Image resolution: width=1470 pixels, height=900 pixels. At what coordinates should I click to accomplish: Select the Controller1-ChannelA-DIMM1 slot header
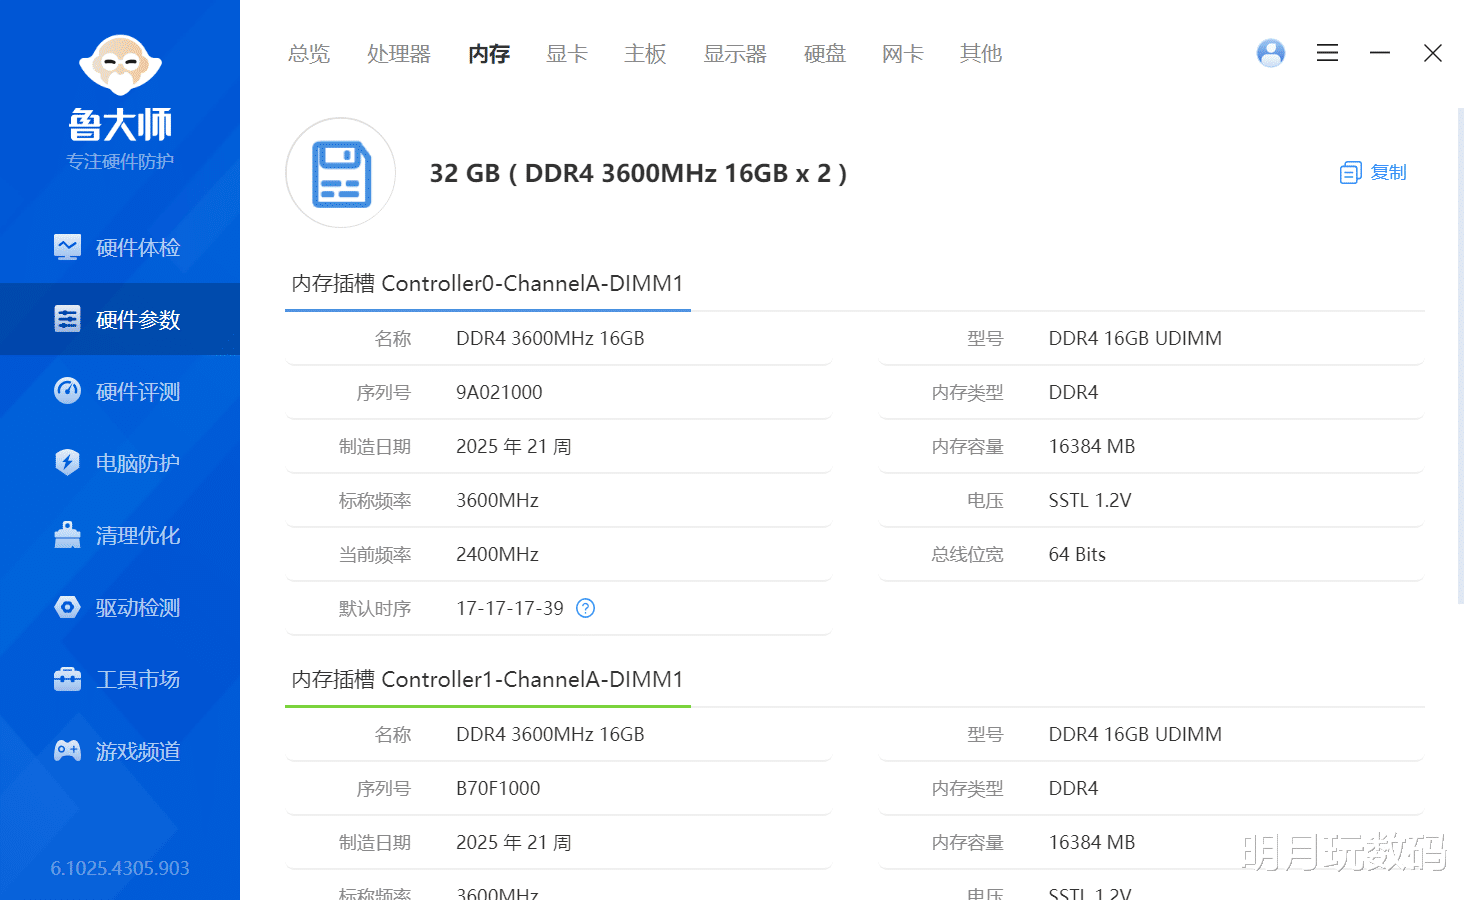point(488,680)
